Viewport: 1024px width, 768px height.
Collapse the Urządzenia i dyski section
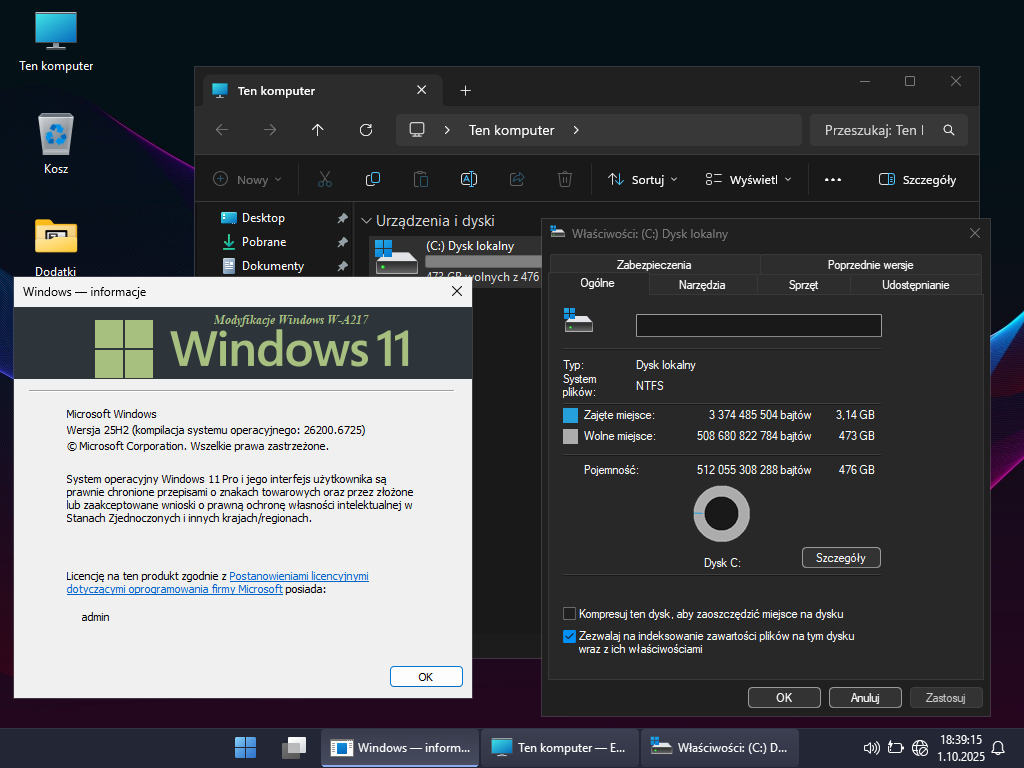point(367,221)
